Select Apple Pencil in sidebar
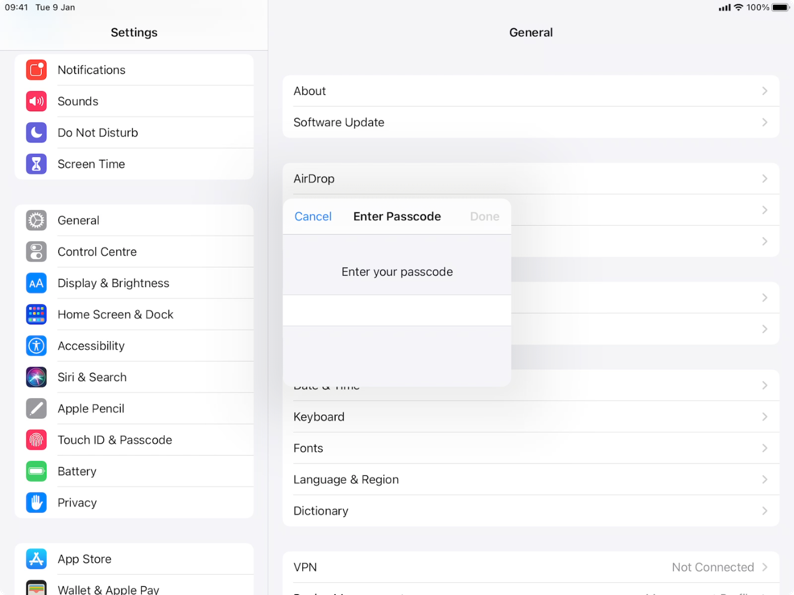Viewport: 794px width, 595px height. point(134,409)
